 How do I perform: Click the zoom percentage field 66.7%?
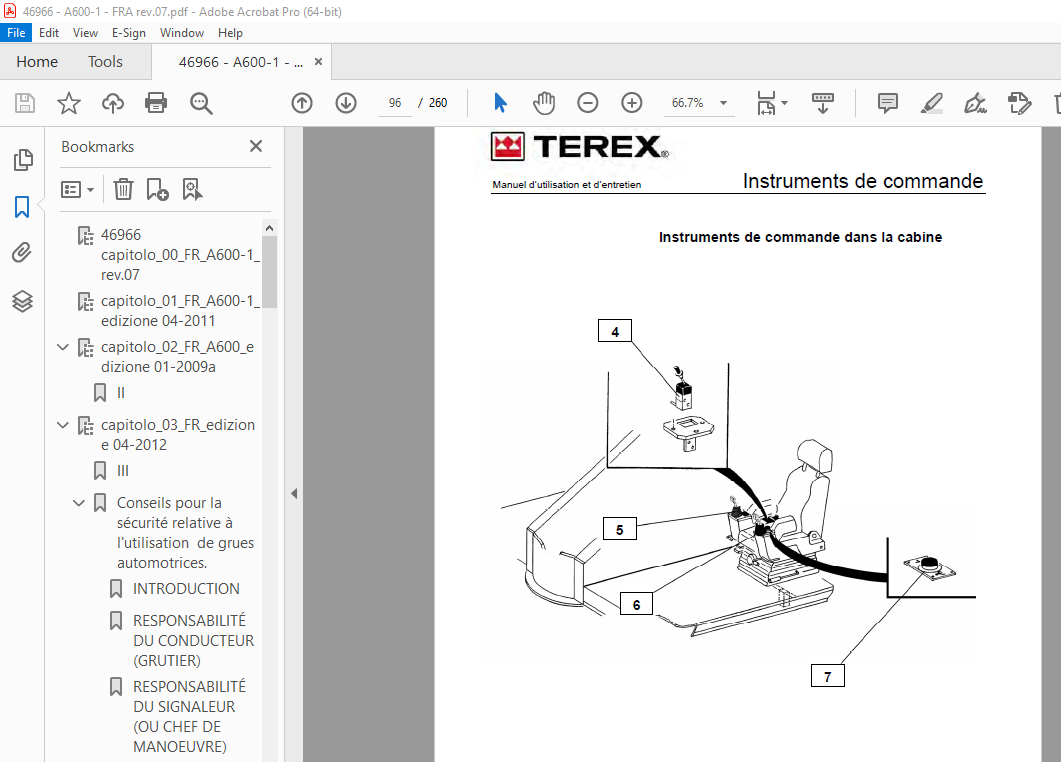pyautogui.click(x=687, y=103)
